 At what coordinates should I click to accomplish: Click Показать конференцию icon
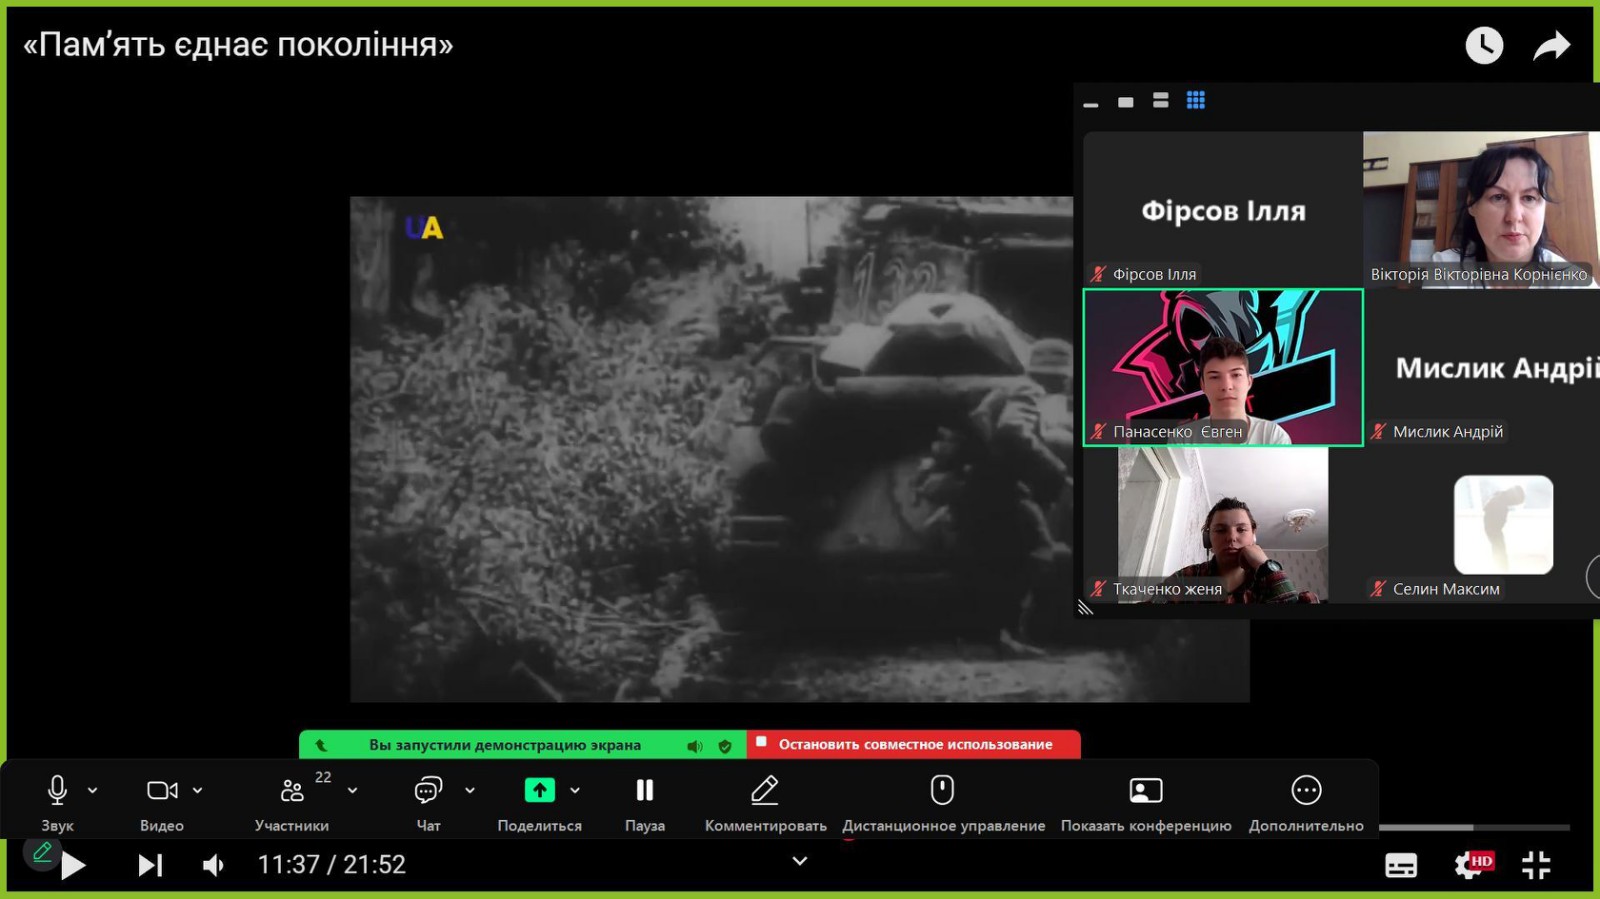coord(1146,790)
